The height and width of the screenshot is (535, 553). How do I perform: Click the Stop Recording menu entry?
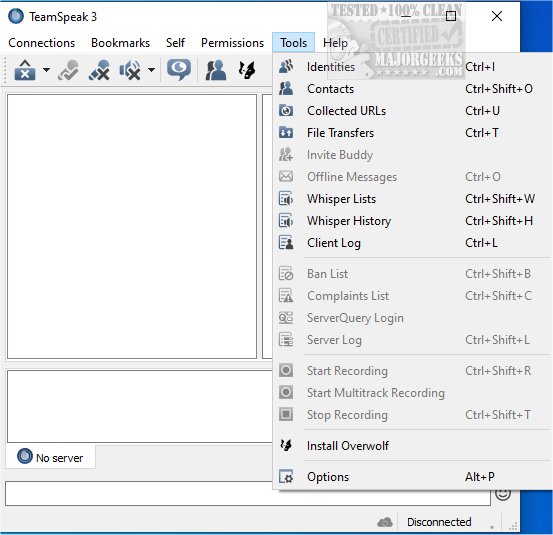412,415
